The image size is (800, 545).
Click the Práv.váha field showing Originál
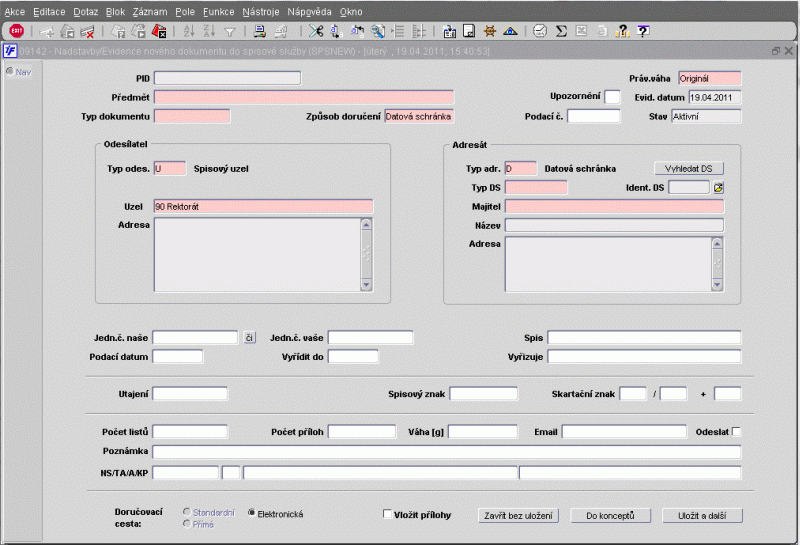coord(709,78)
